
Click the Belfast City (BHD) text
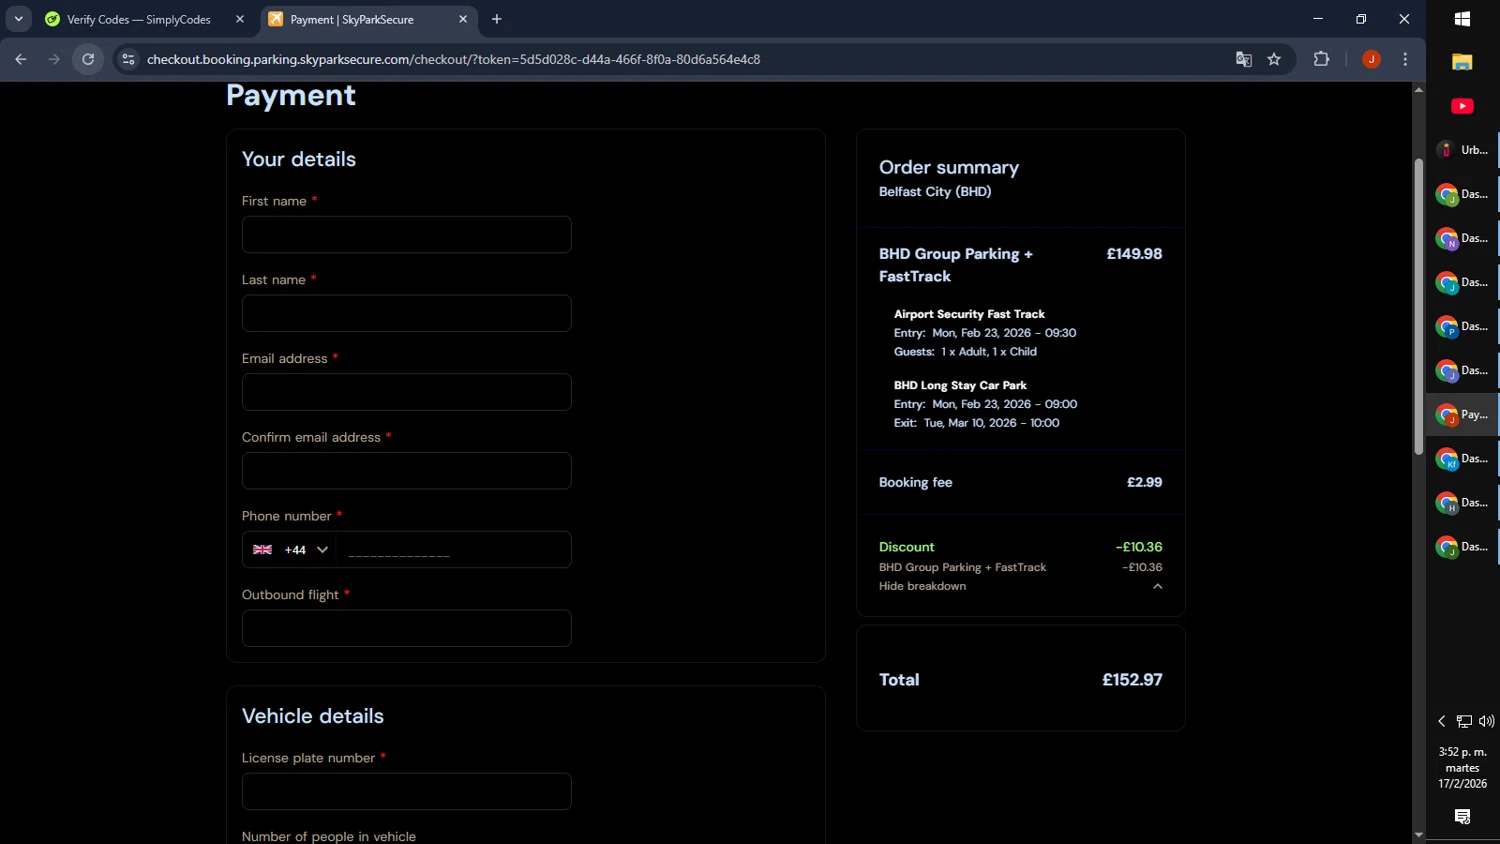(935, 191)
